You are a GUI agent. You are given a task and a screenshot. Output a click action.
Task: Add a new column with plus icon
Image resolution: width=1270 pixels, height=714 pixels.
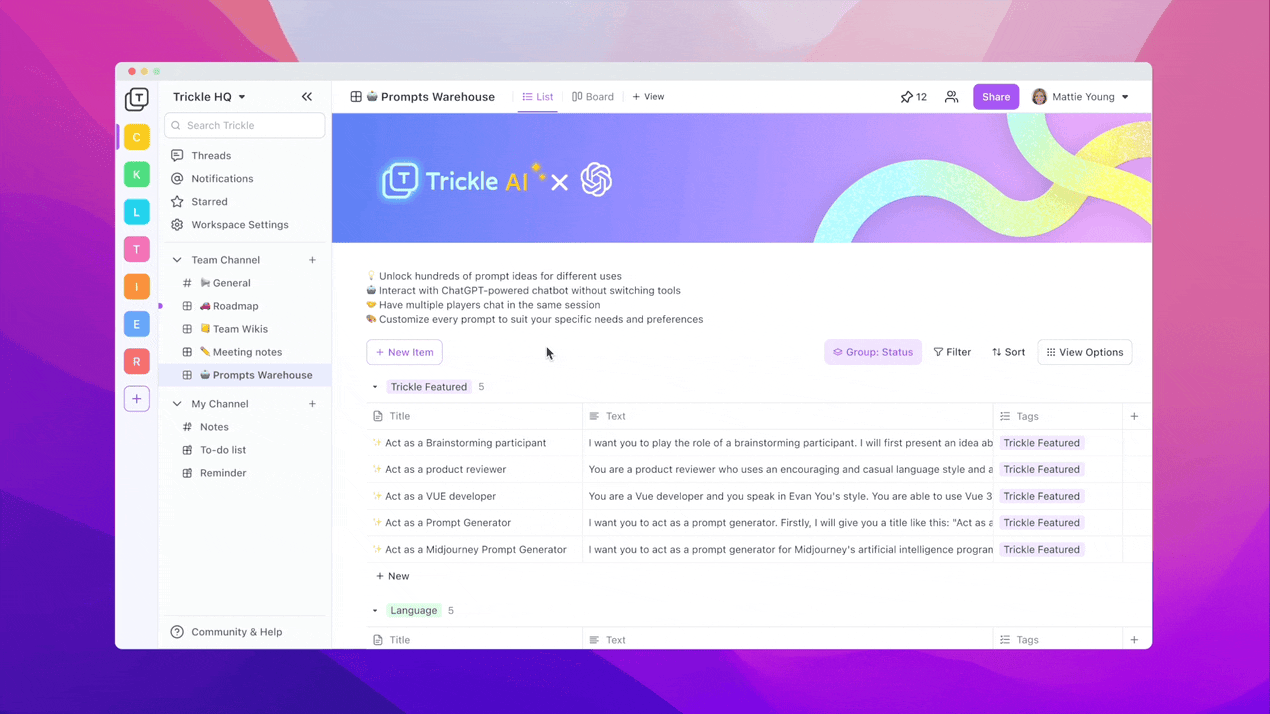[x=1134, y=416]
